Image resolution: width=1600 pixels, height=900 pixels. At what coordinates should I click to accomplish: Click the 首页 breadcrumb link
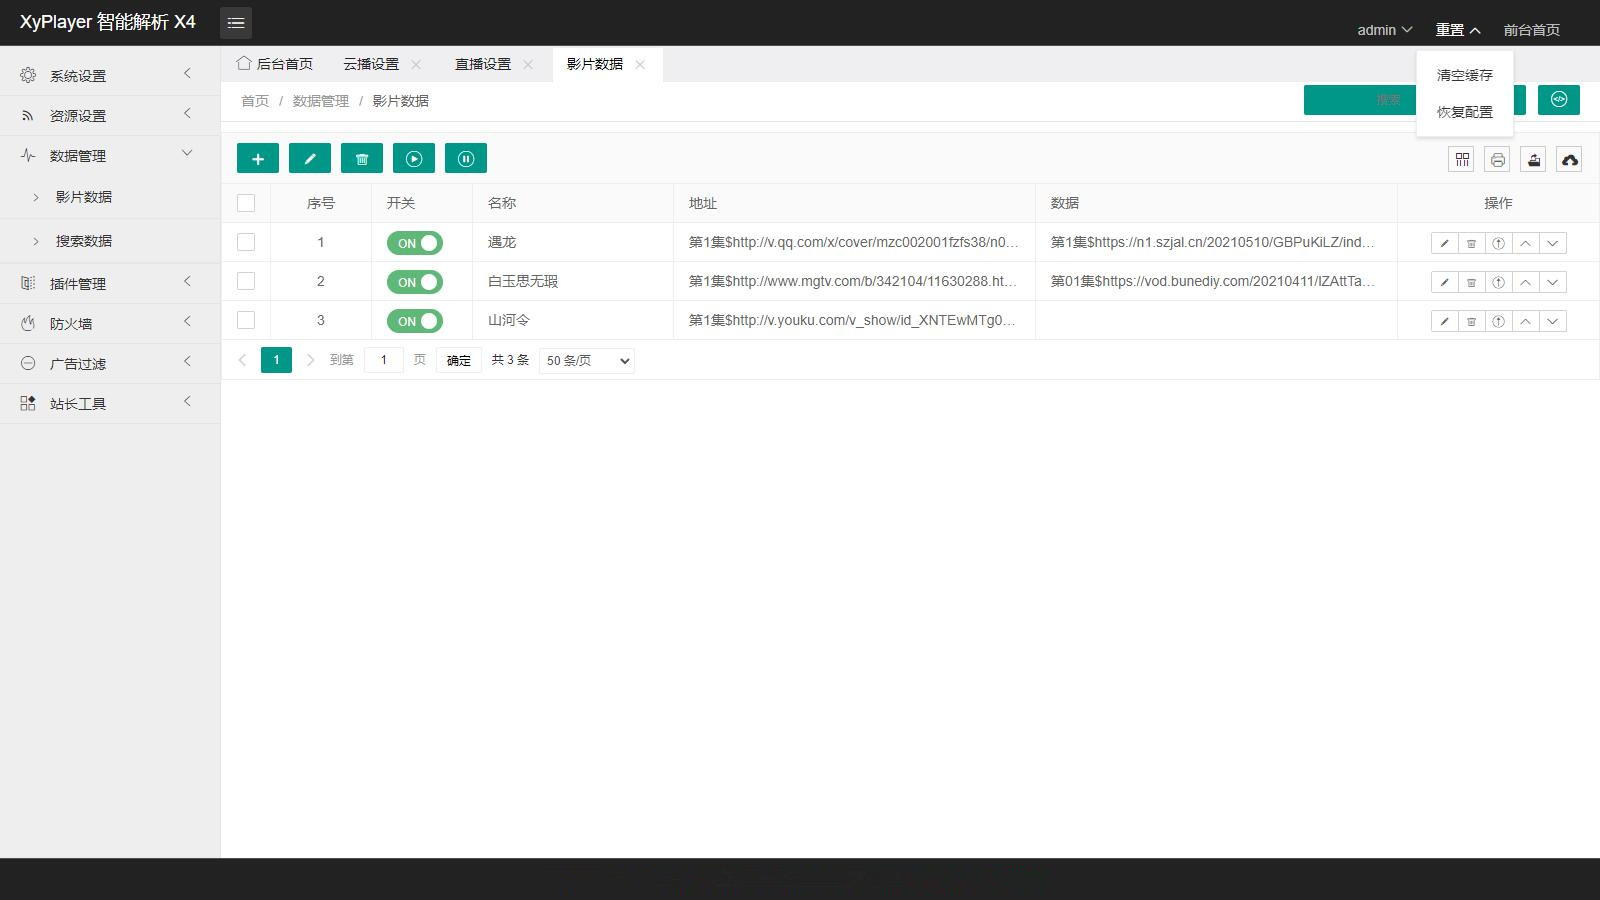pos(255,101)
